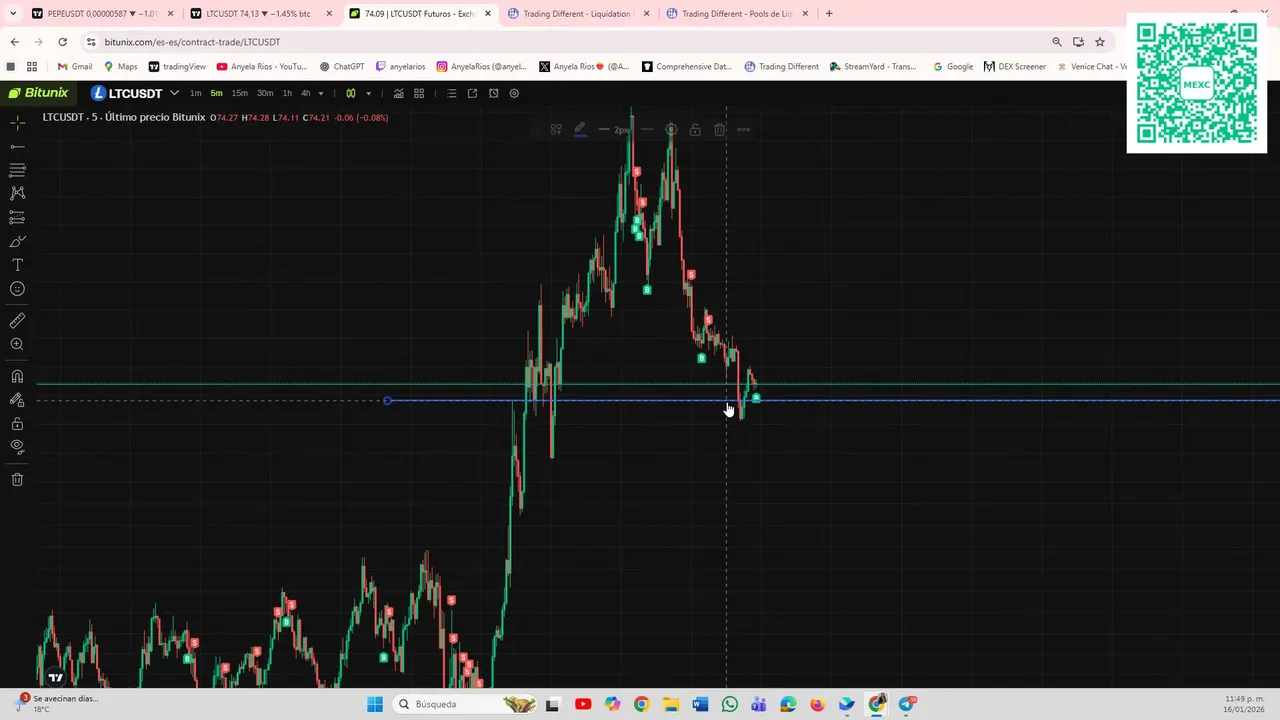Select the brush drawing tool
The image size is (1280, 720).
(x=17, y=241)
